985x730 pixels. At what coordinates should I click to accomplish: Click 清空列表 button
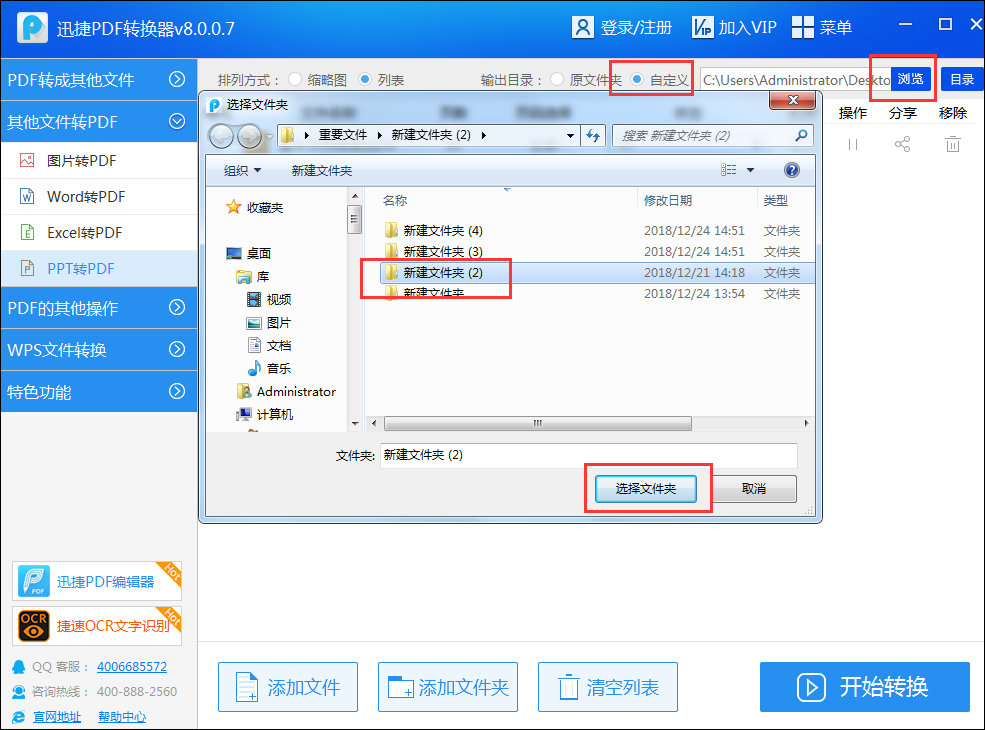(607, 687)
